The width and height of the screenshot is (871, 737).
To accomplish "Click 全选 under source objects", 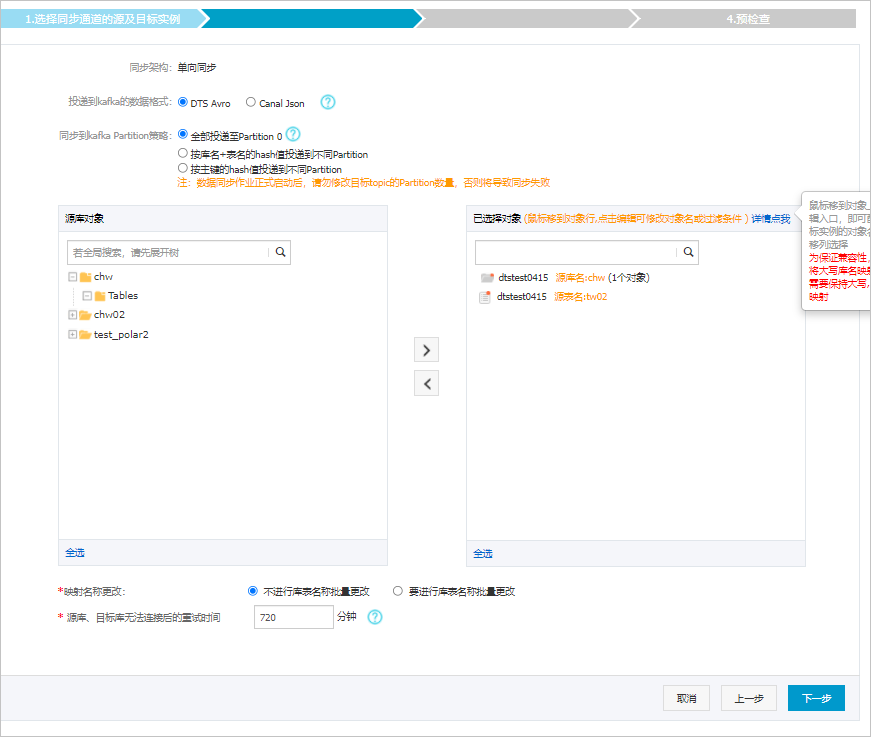I will tap(75, 553).
